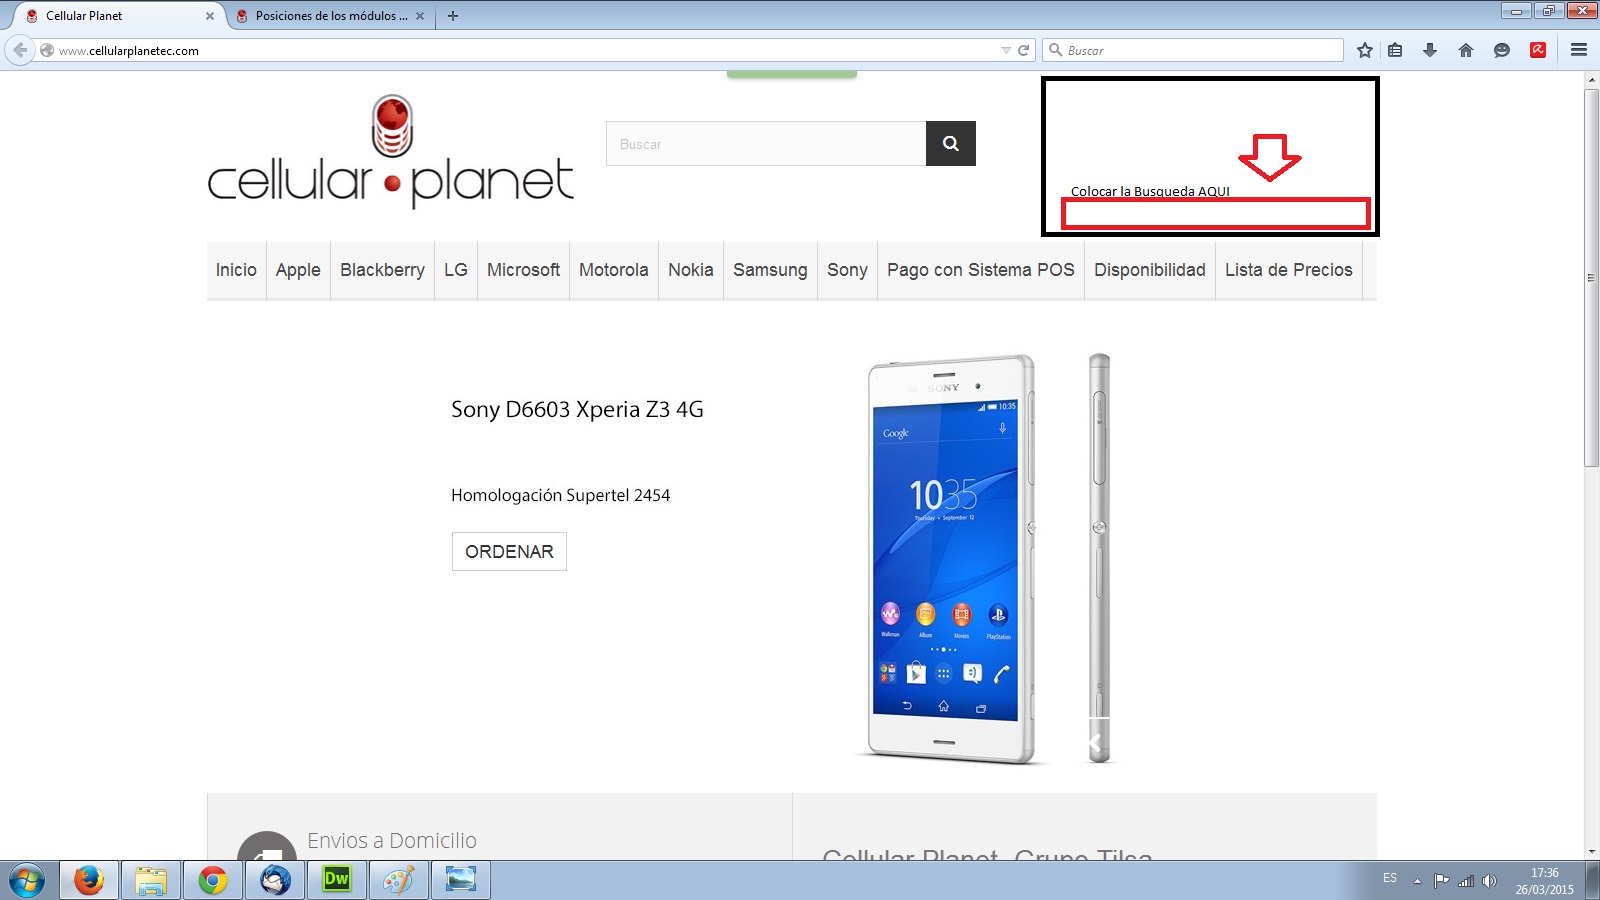Viewport: 1600px width, 900px height.
Task: Click the Firefox Buscar search box
Action: click(1193, 50)
